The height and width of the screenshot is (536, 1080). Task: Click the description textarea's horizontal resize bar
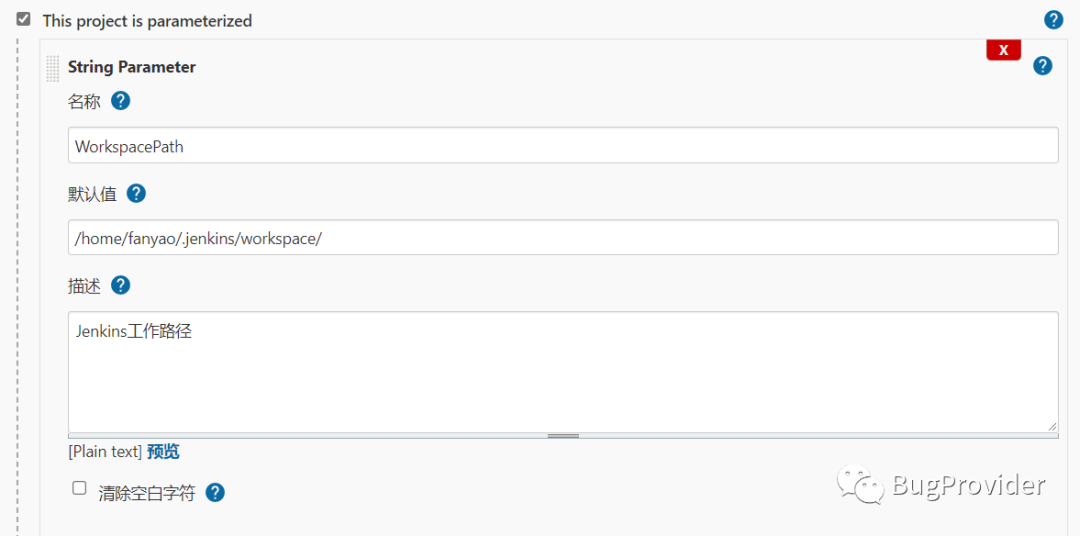[563, 436]
